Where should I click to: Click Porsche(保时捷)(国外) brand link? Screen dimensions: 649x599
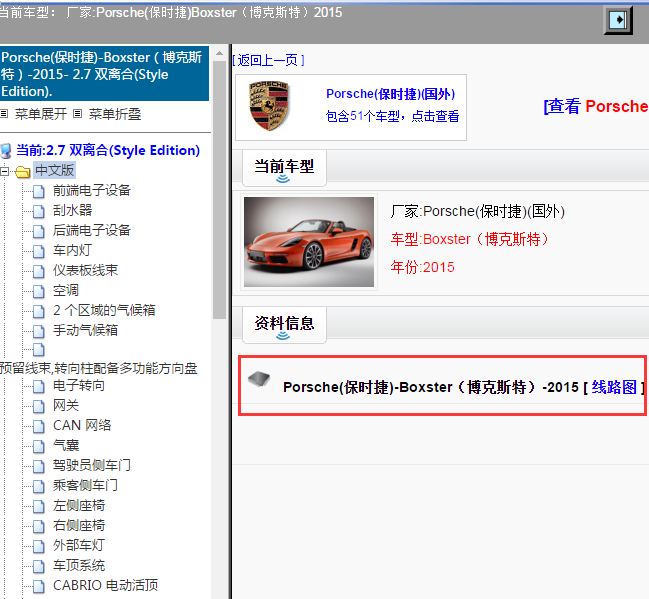tap(391, 94)
